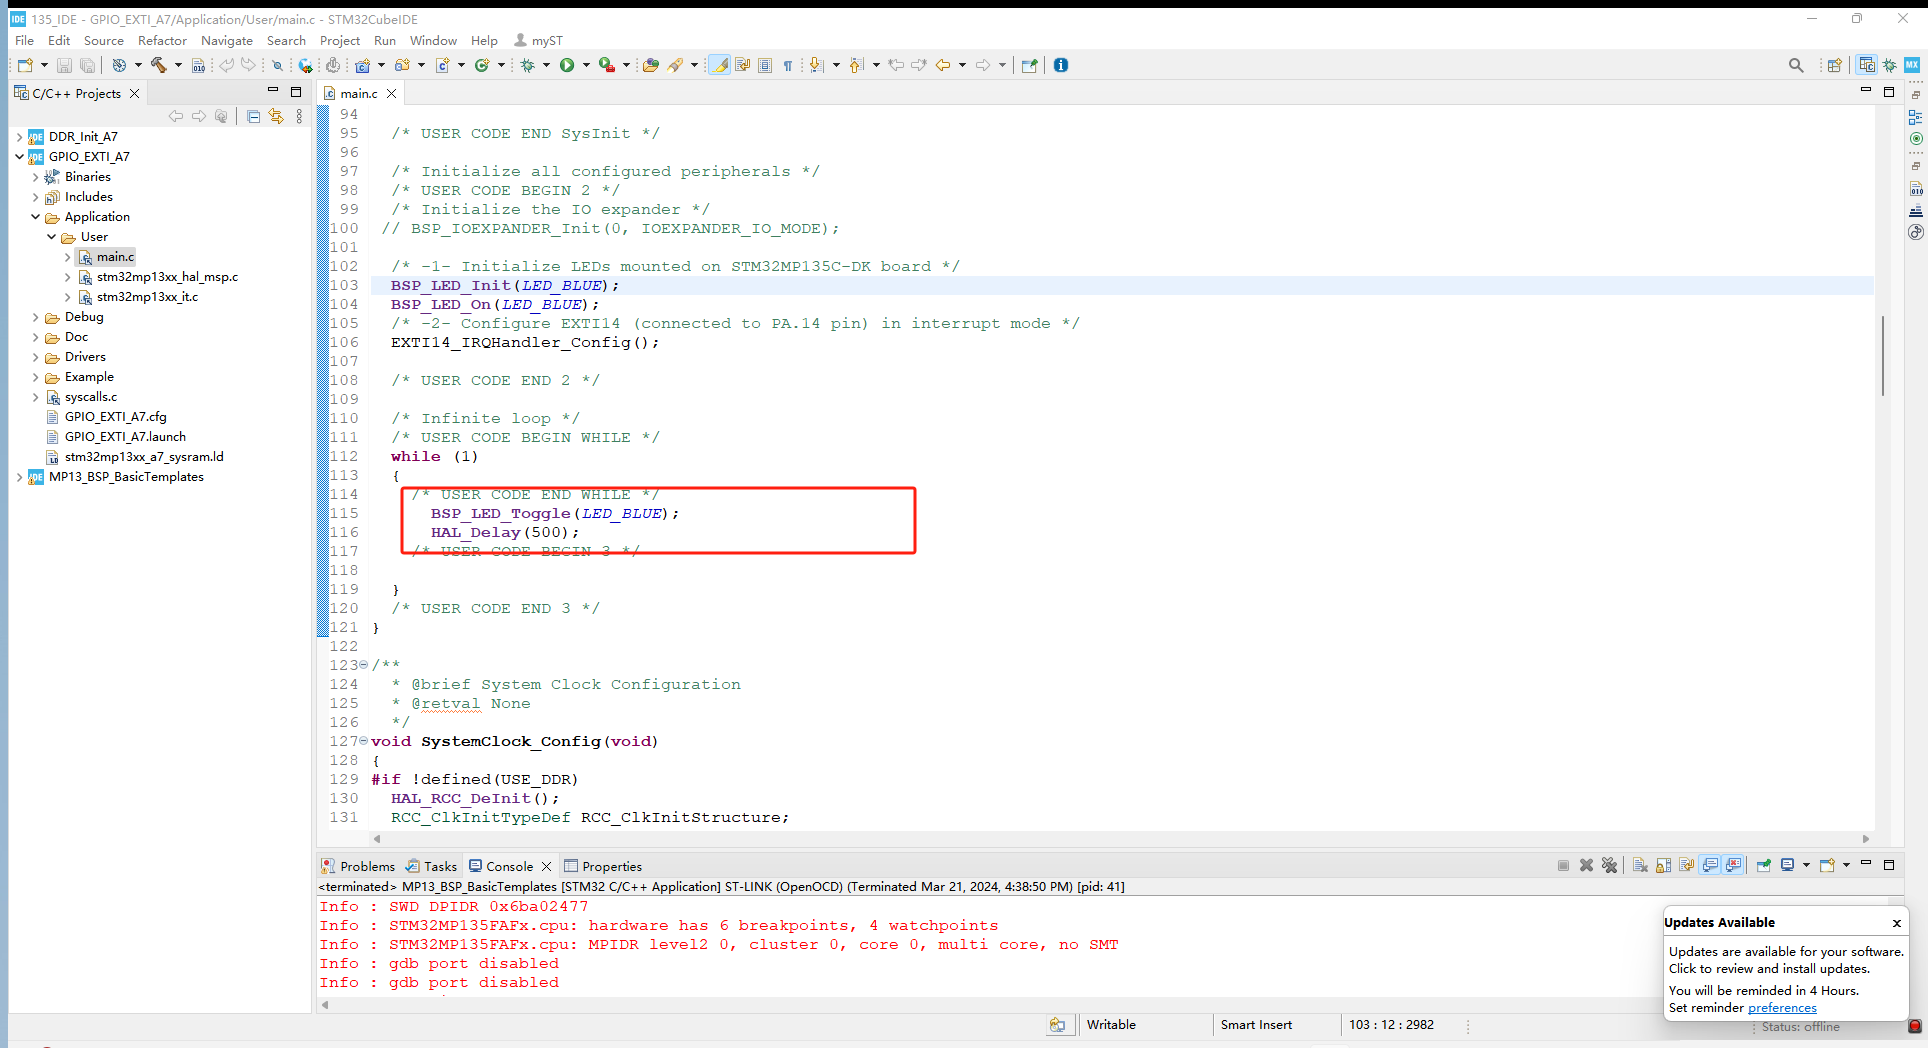Viewport: 1928px width, 1048px height.
Task: Toggle Link with Editor in Projects panel
Action: pos(276,116)
